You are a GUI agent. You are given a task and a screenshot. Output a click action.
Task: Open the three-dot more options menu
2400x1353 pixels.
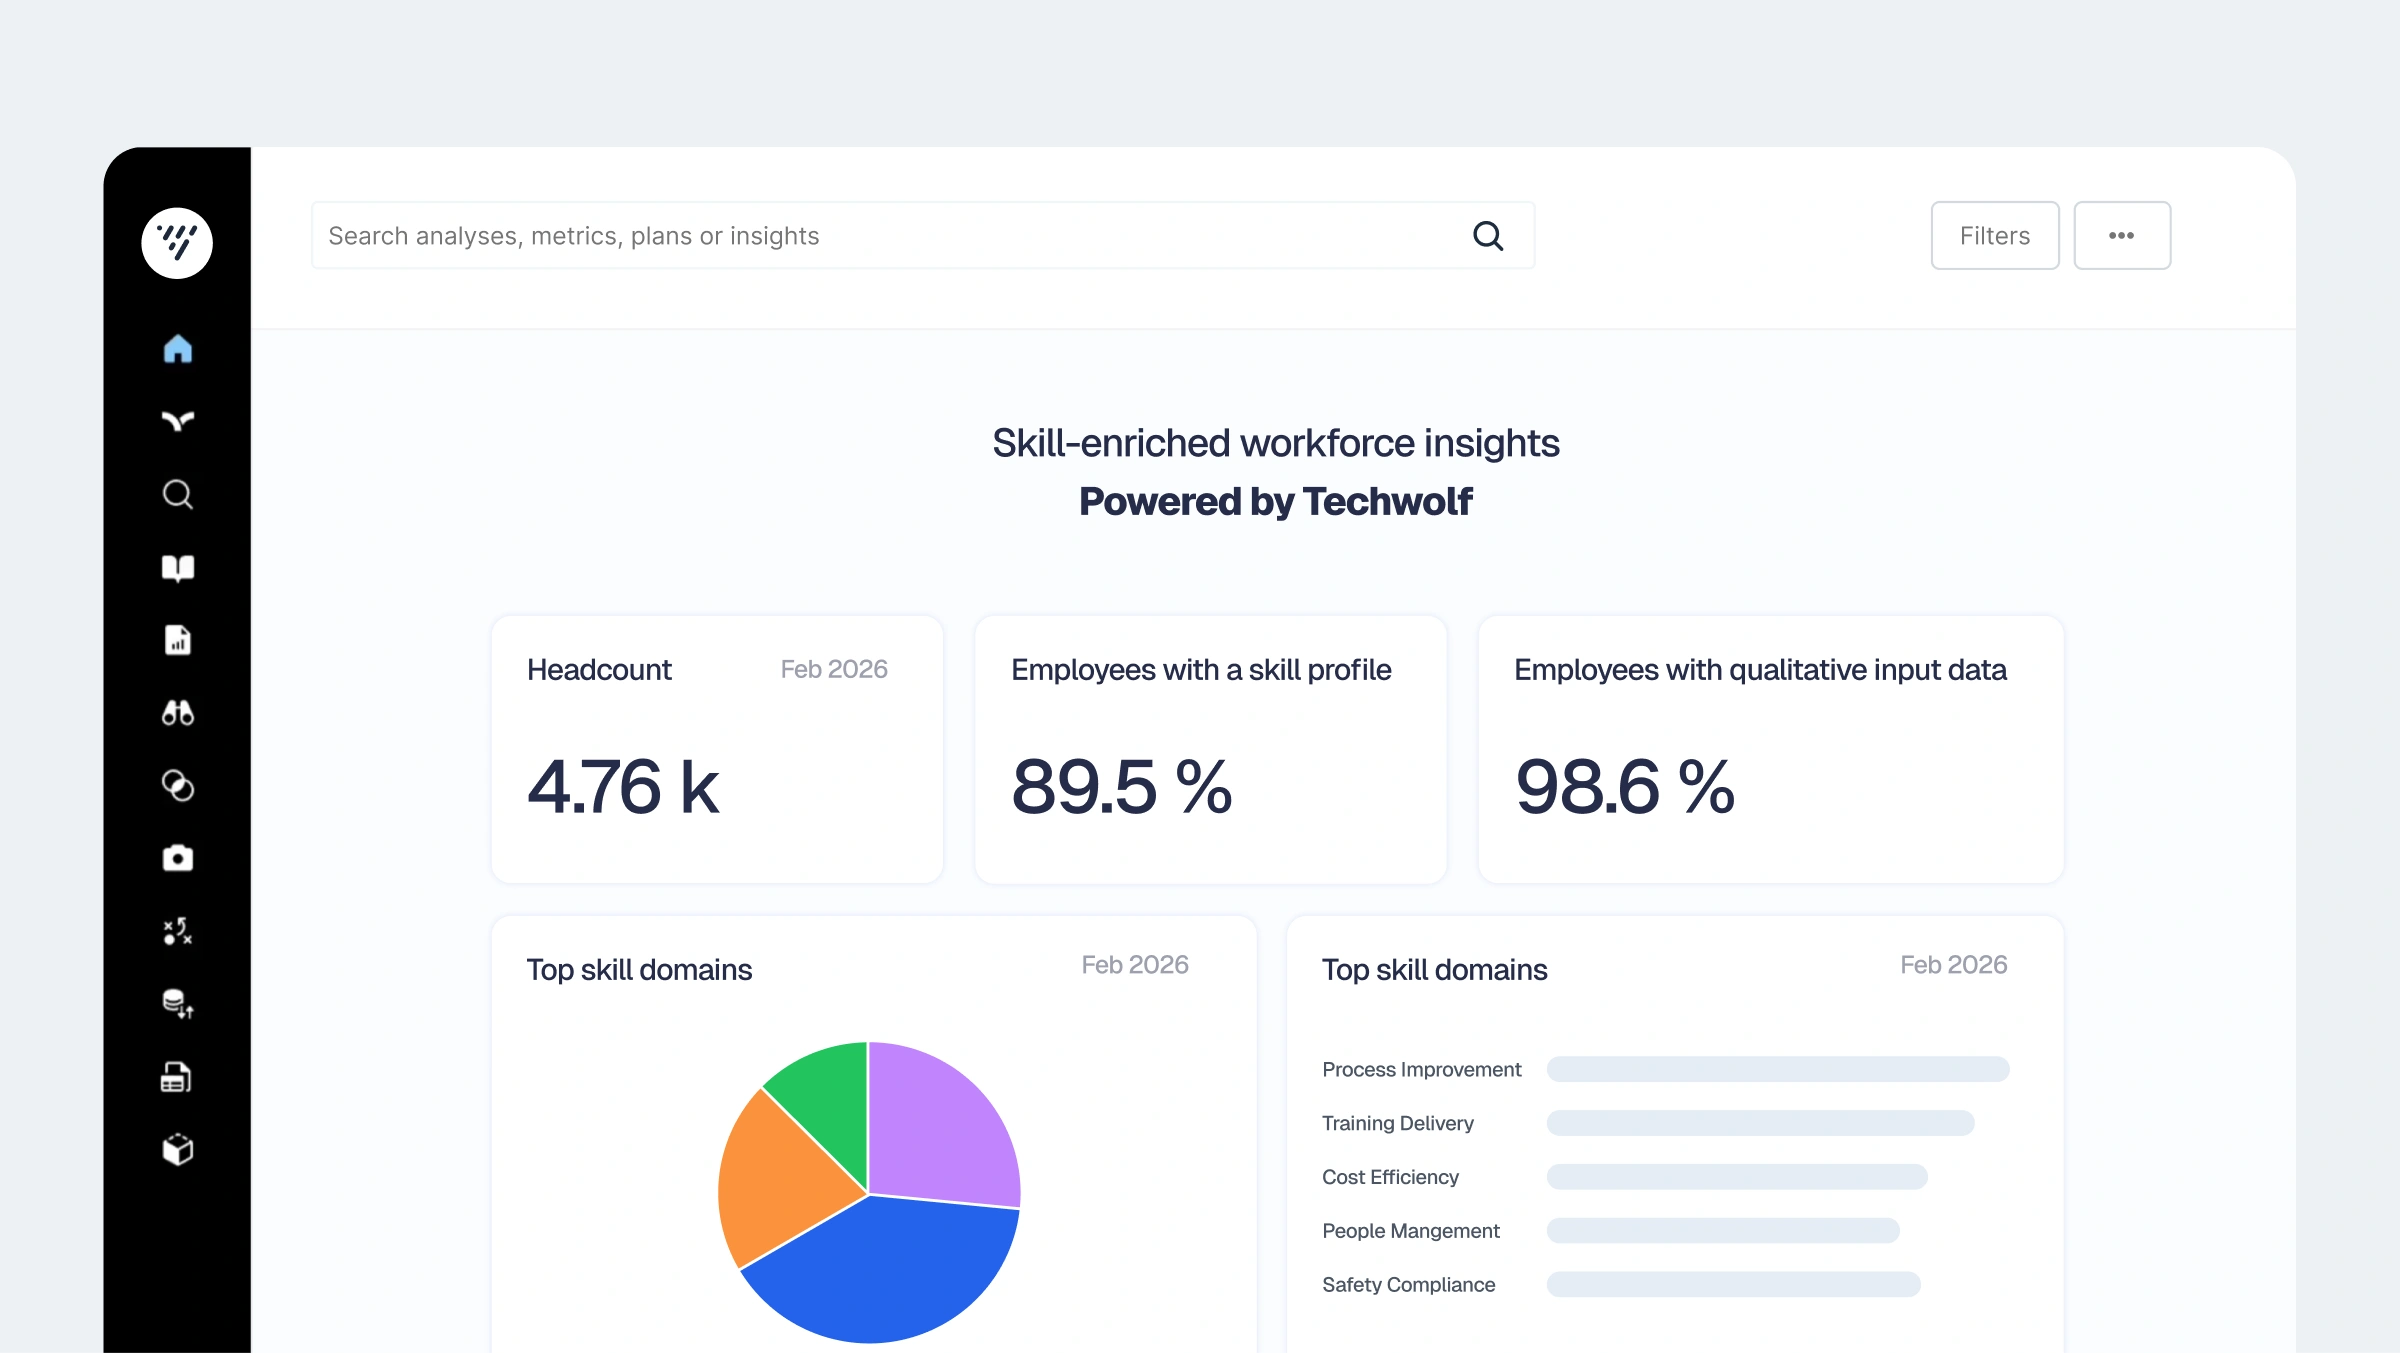pos(2121,236)
